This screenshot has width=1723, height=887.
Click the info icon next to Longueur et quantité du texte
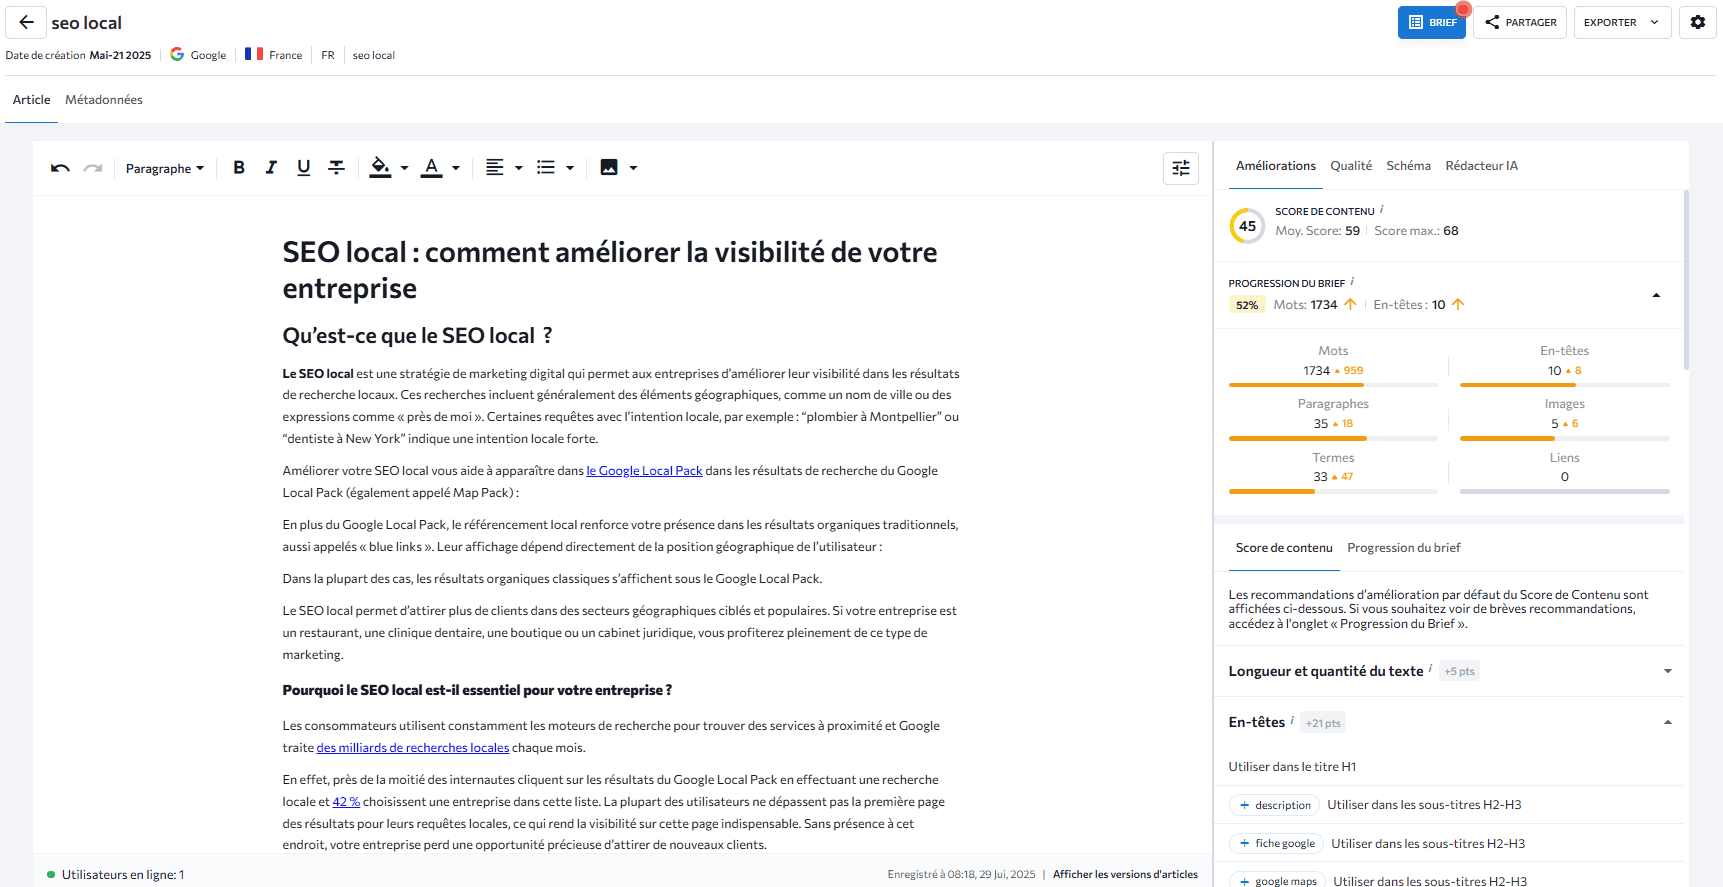pyautogui.click(x=1430, y=668)
